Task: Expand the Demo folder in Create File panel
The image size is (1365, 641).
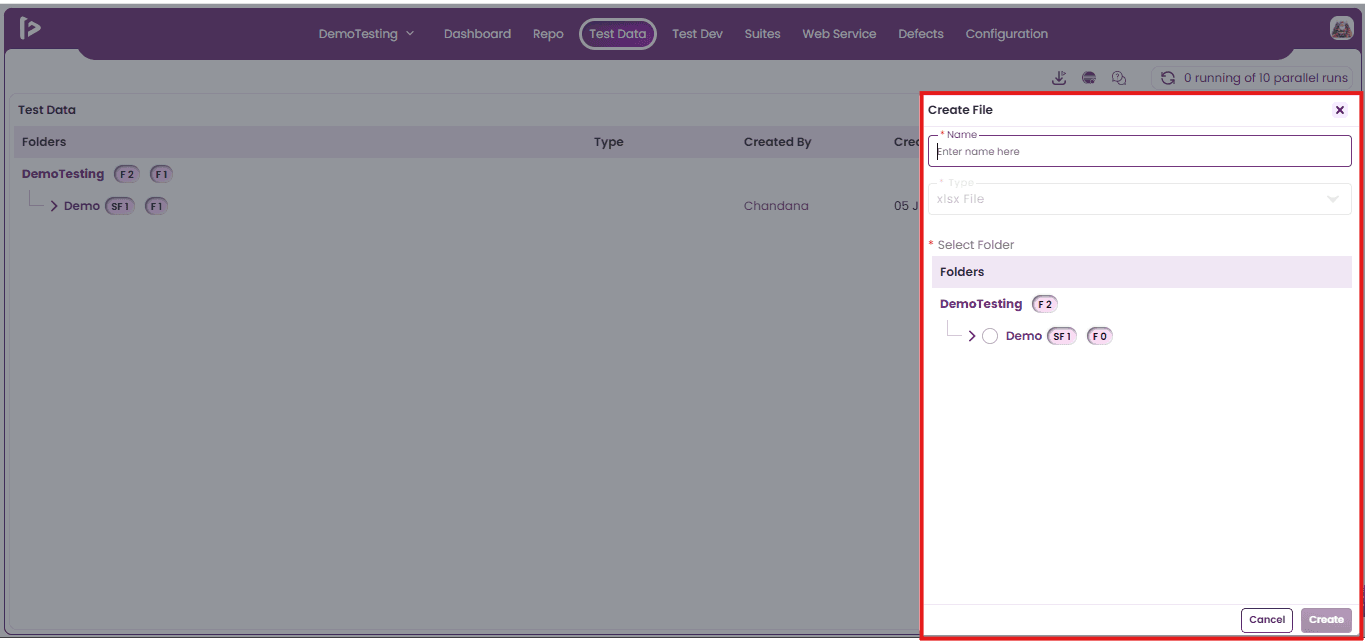Action: [972, 336]
